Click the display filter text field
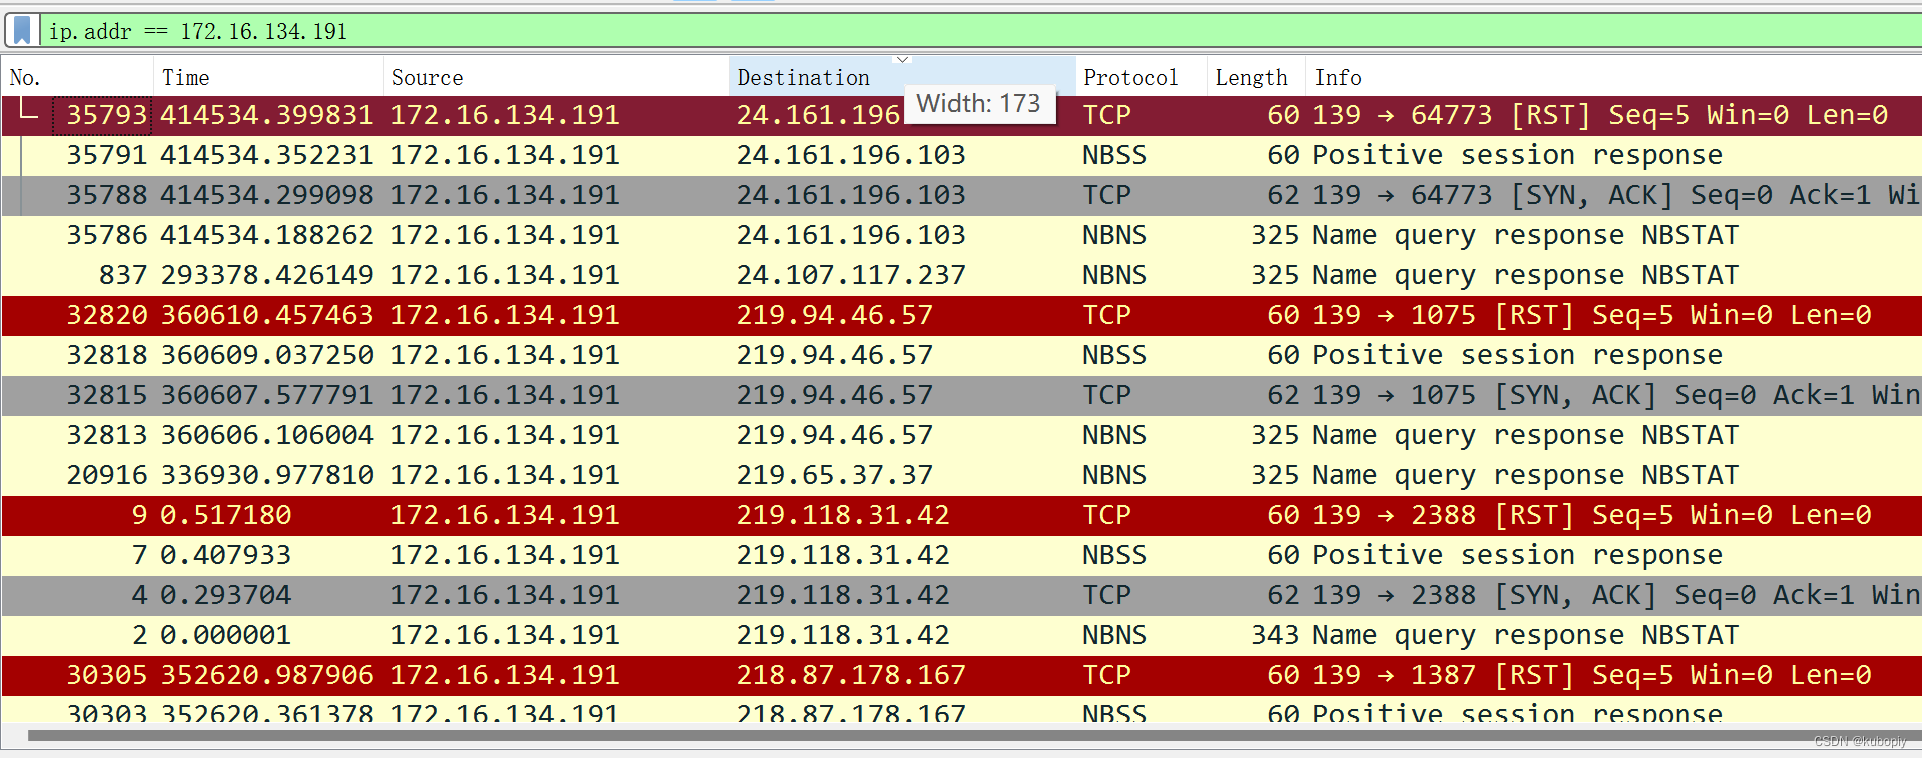 [980, 31]
